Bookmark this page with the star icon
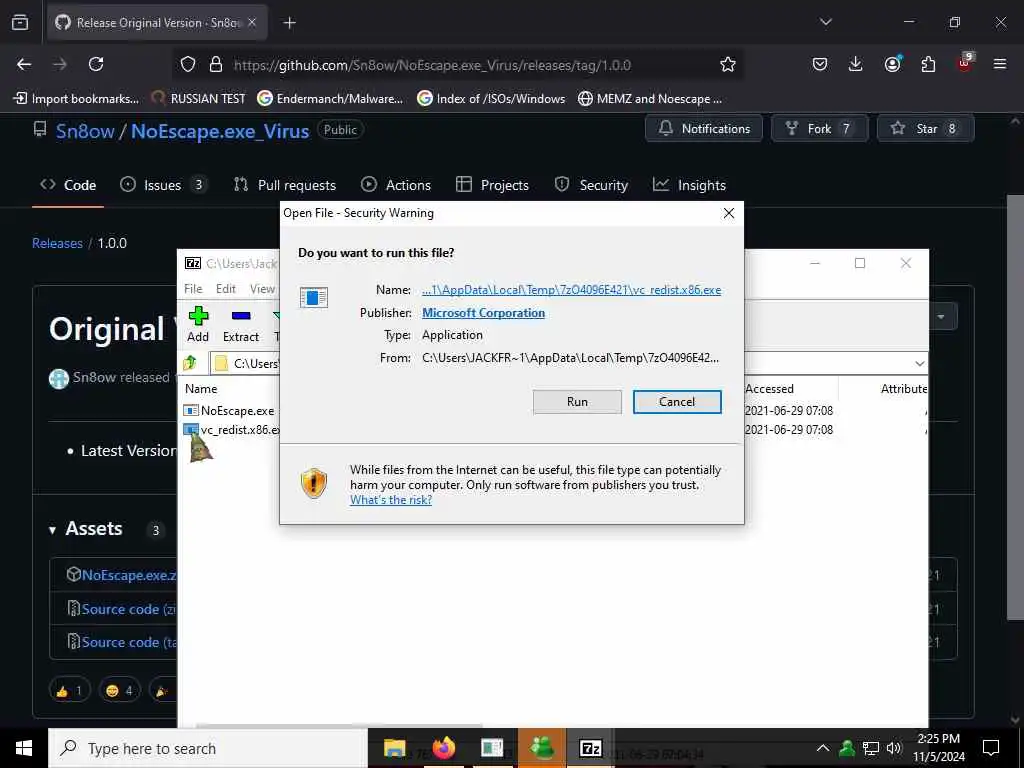 728,65
